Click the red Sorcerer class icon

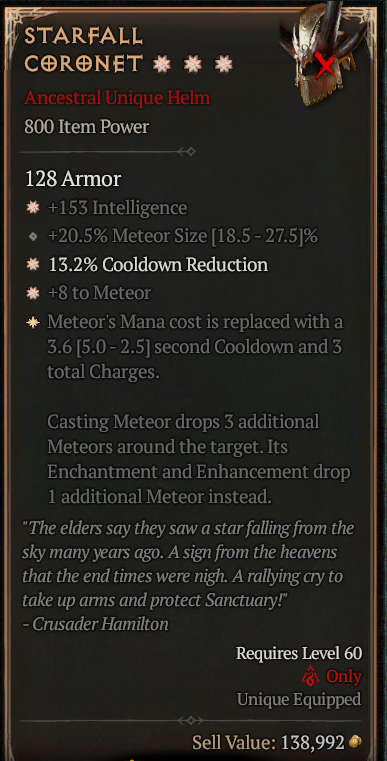coord(310,676)
